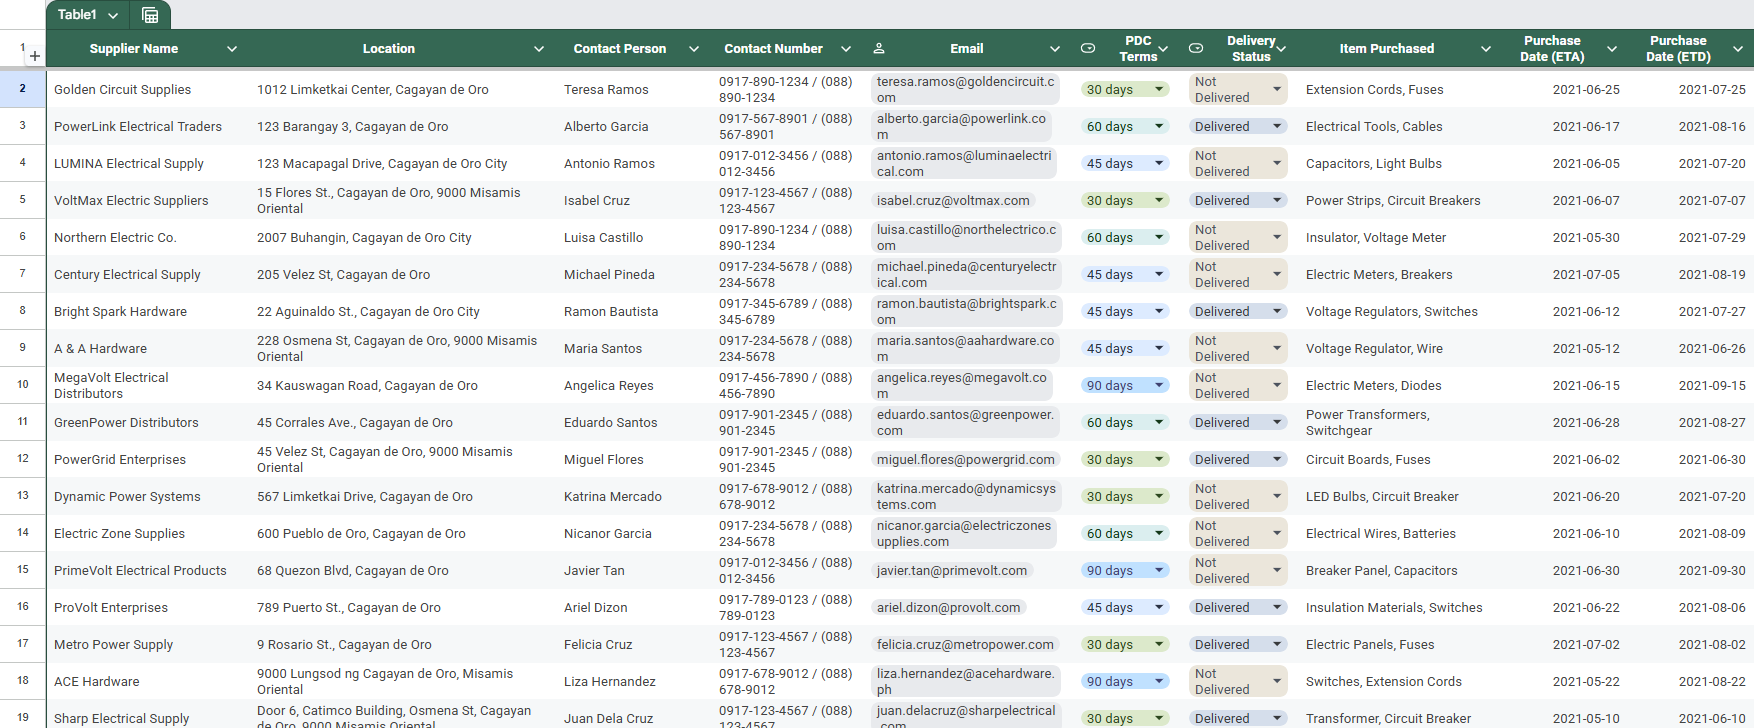
Task: Select contact person Katrina Mercado cell
Action: point(634,496)
